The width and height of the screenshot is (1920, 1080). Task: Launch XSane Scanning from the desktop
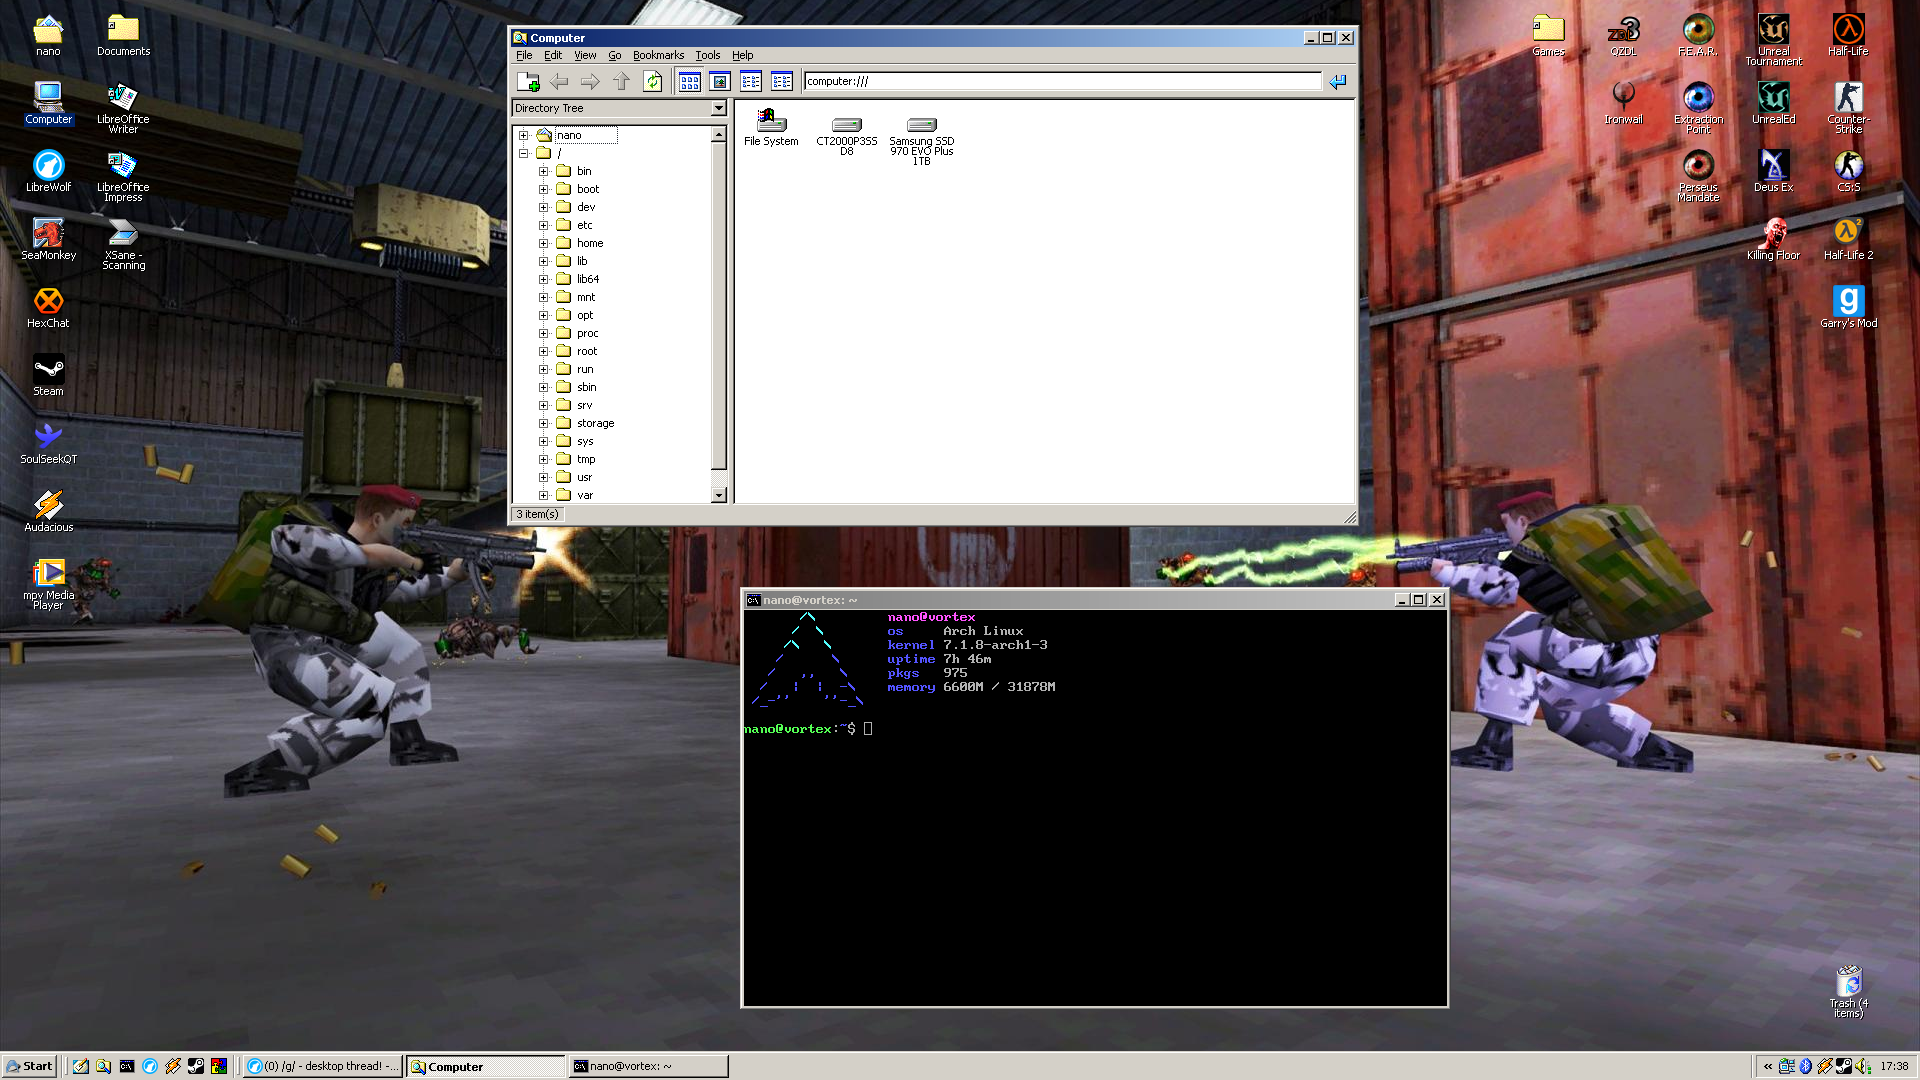coord(123,244)
